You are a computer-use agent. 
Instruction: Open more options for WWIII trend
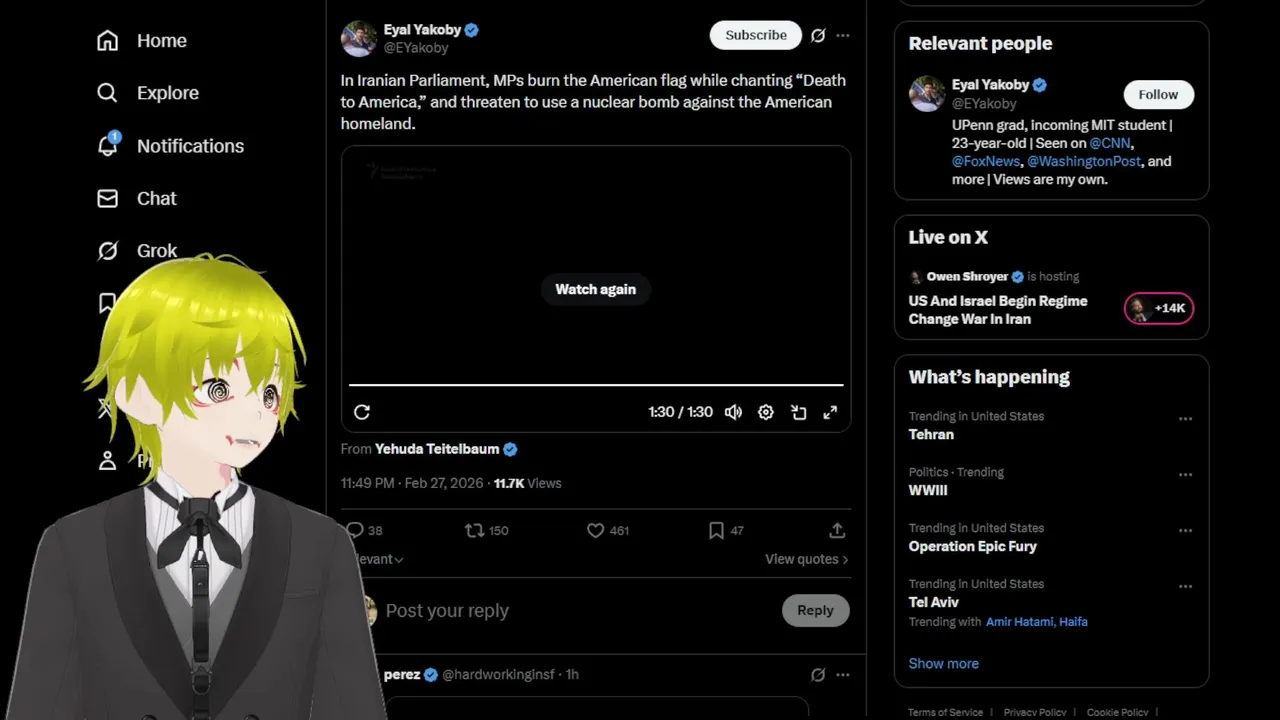pos(1186,475)
